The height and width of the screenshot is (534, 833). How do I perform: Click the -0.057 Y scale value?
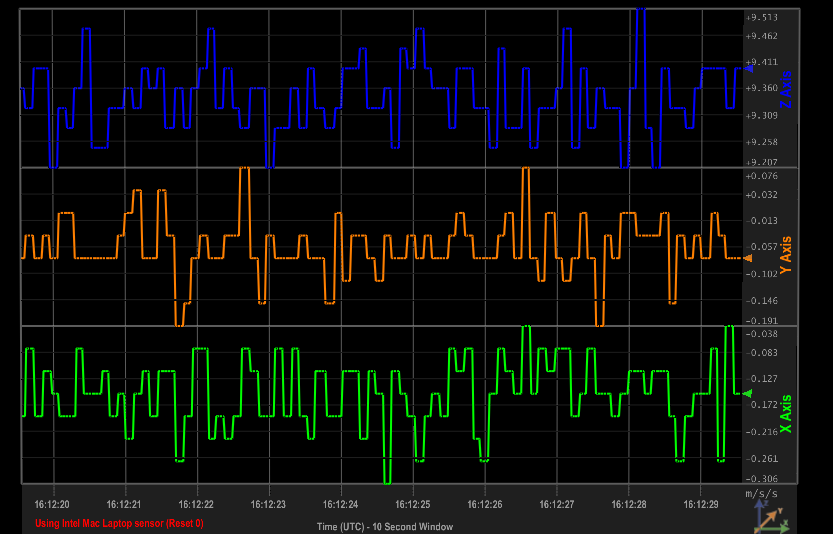762,247
